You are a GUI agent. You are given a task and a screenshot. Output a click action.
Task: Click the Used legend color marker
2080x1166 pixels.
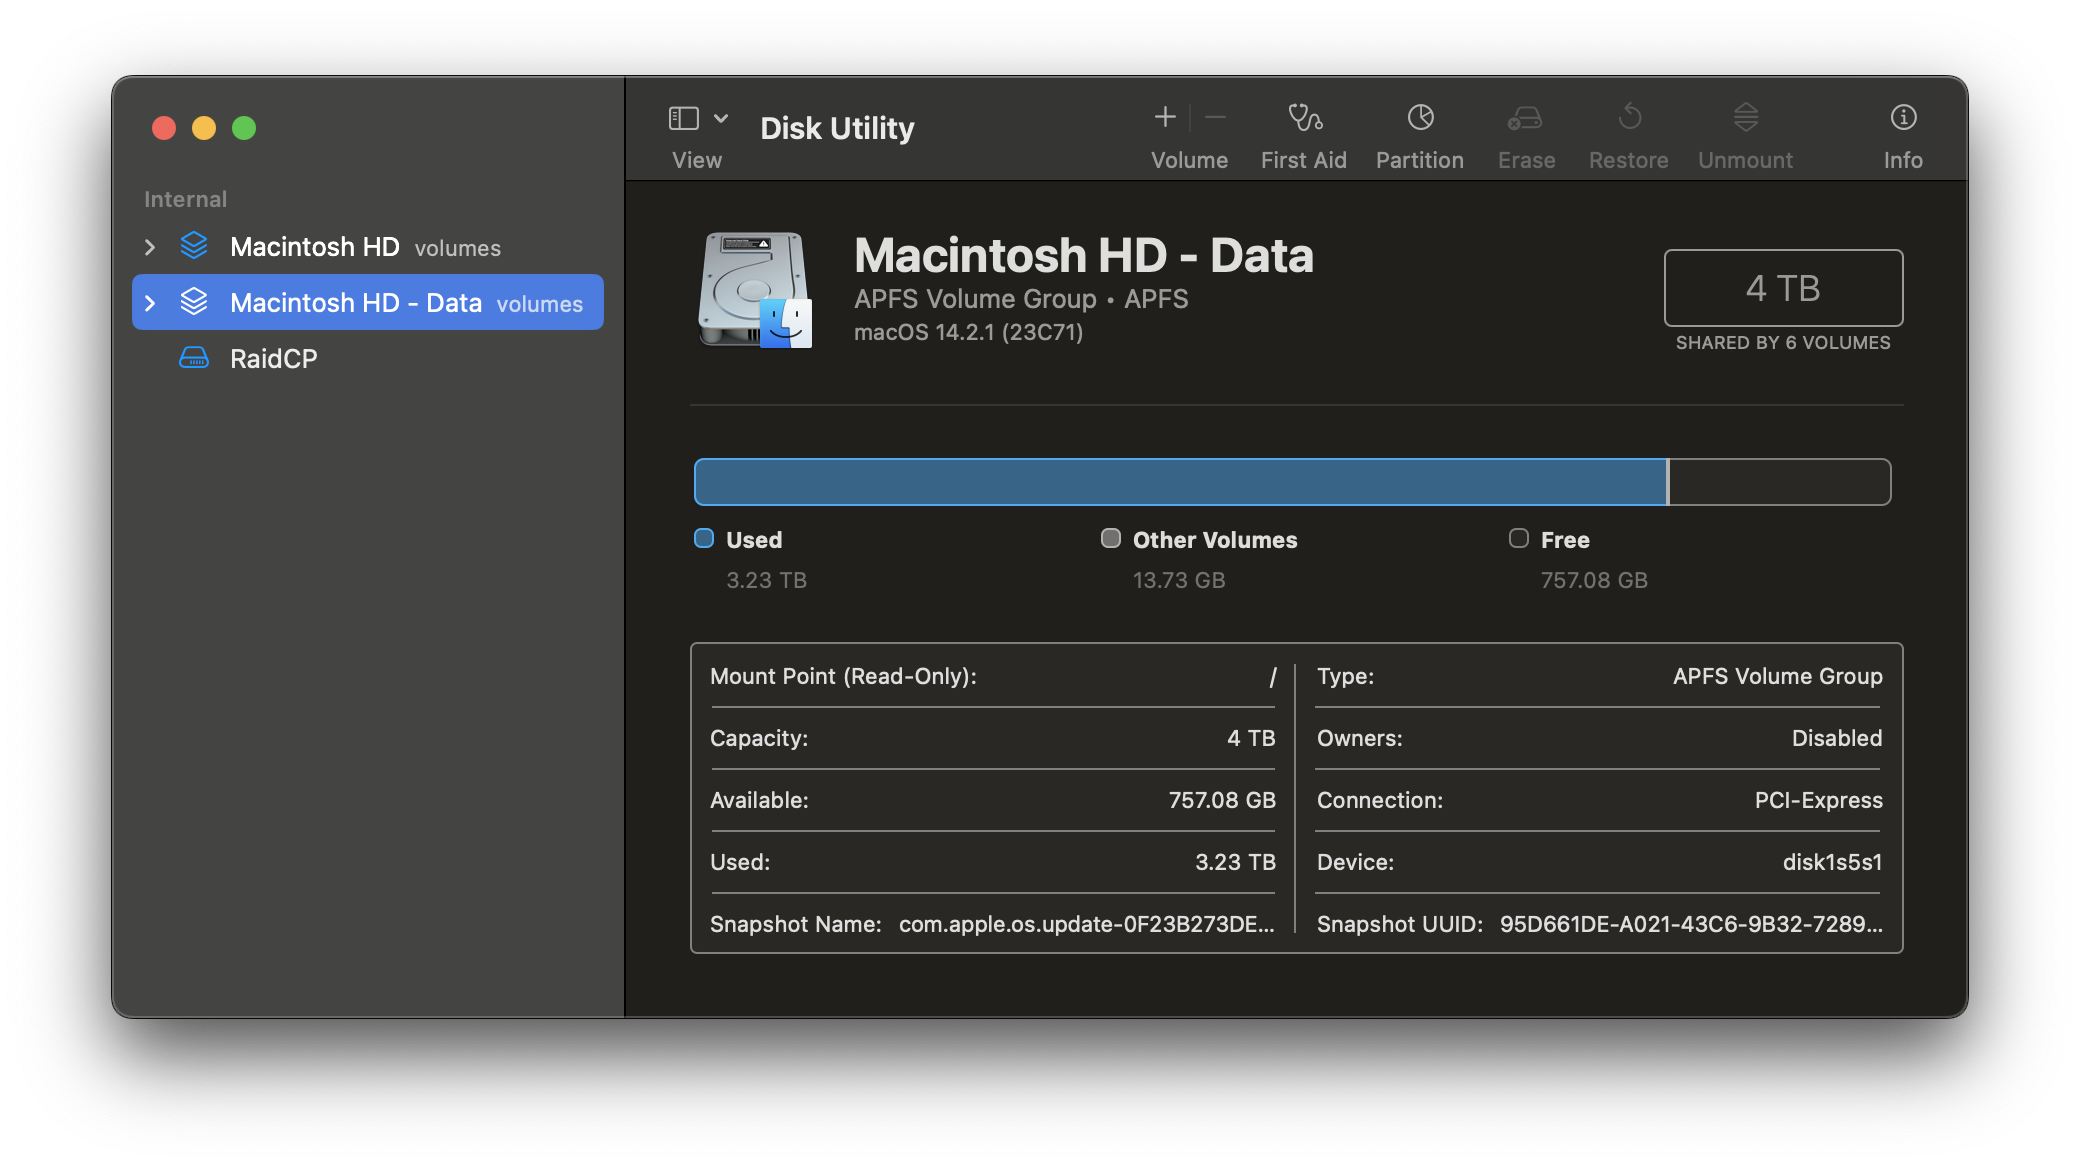point(704,539)
